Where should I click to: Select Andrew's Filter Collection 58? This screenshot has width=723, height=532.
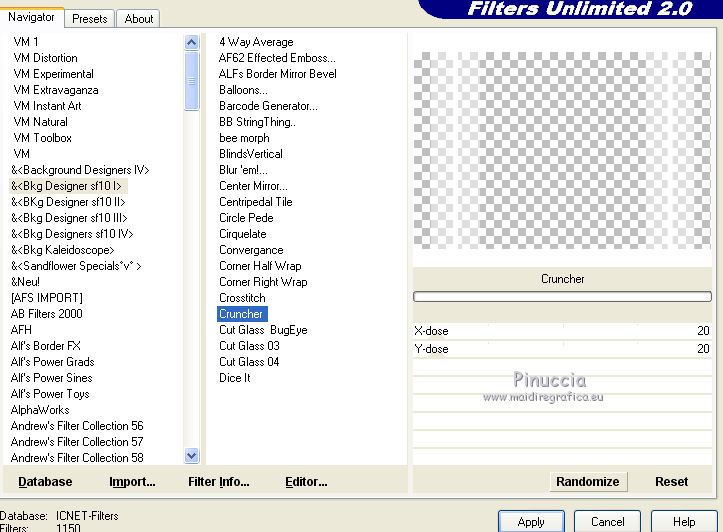77,458
